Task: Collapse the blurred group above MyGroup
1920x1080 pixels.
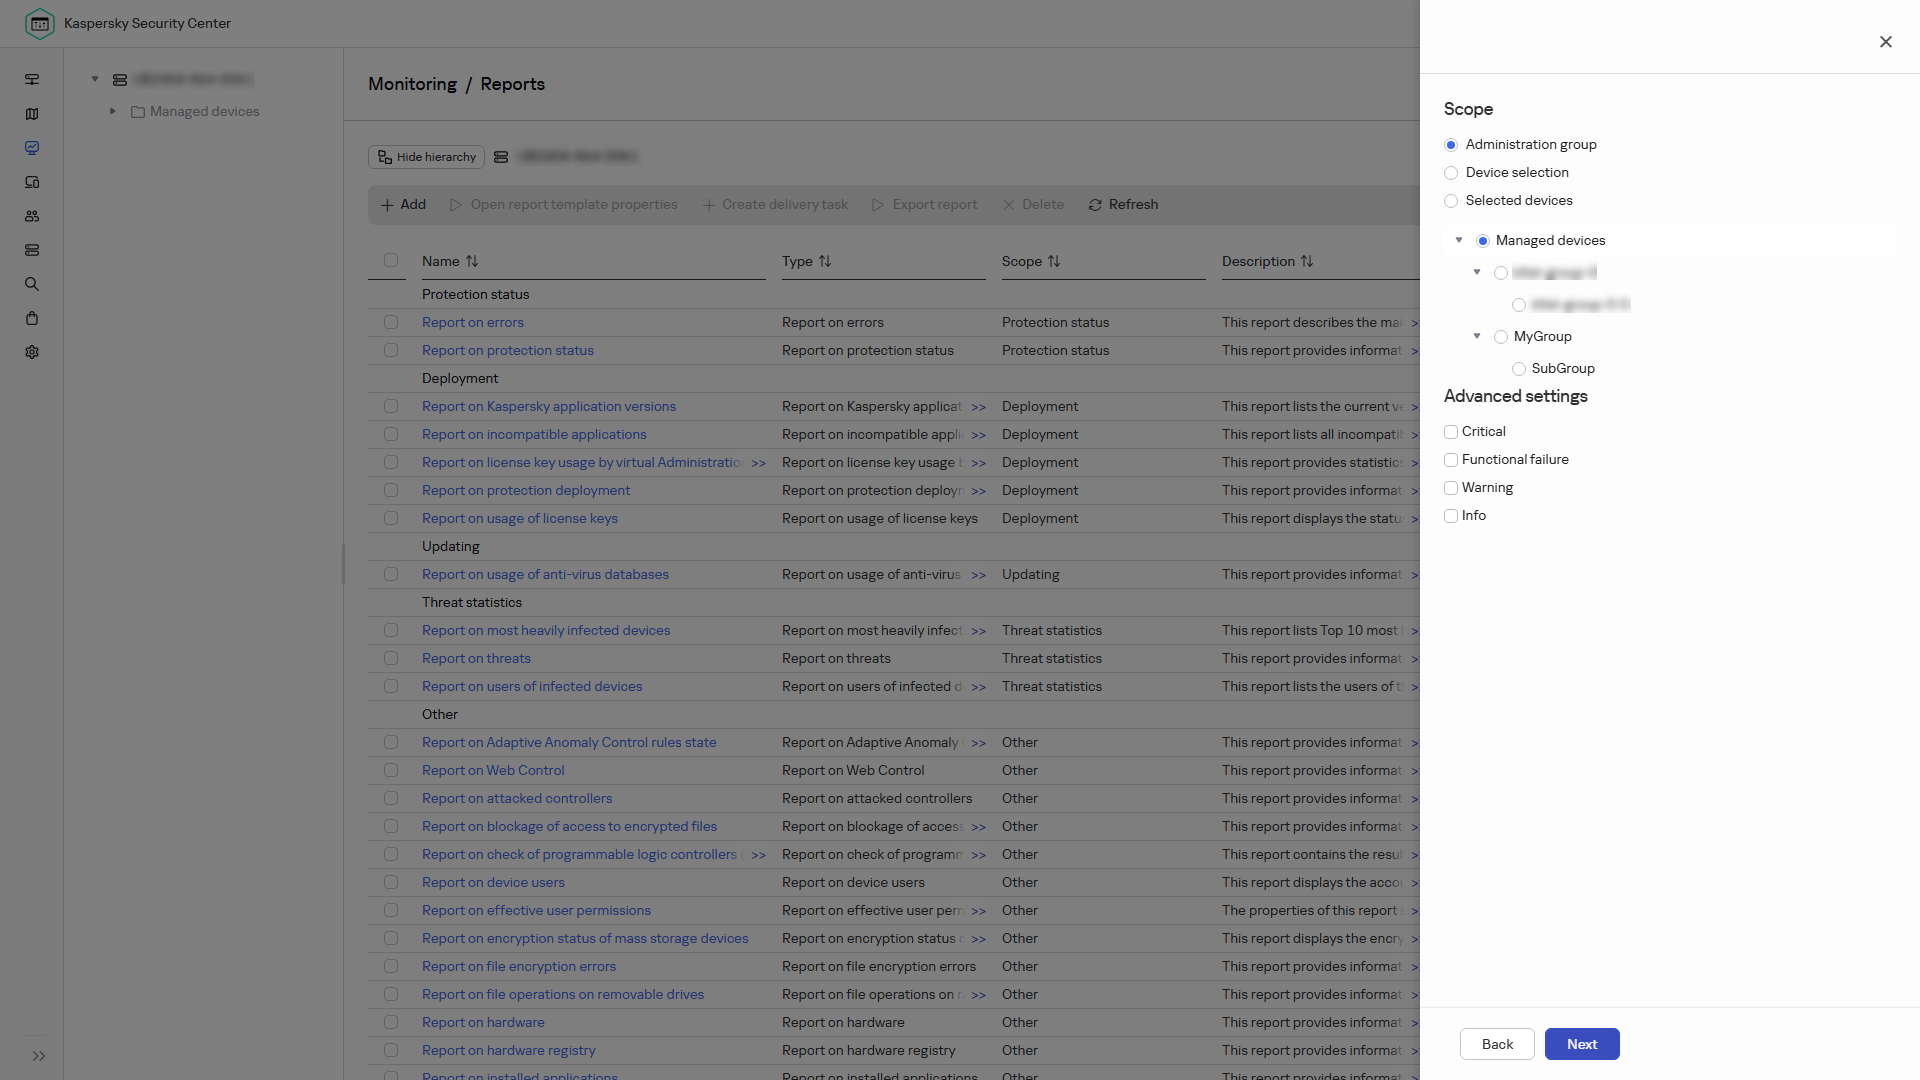Action: [1477, 272]
